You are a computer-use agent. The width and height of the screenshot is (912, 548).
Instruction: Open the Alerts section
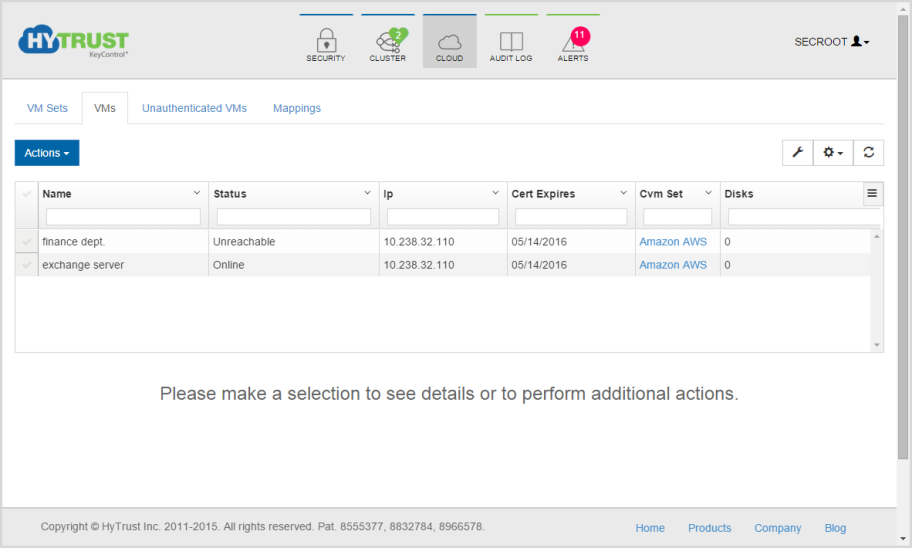[x=573, y=42]
